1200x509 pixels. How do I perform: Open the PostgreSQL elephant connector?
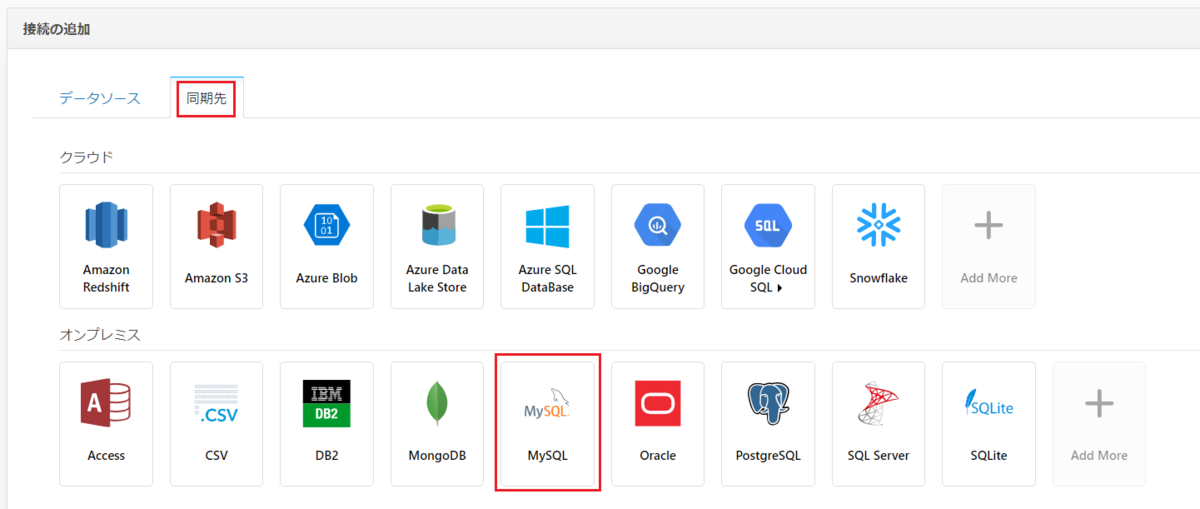tap(768, 424)
